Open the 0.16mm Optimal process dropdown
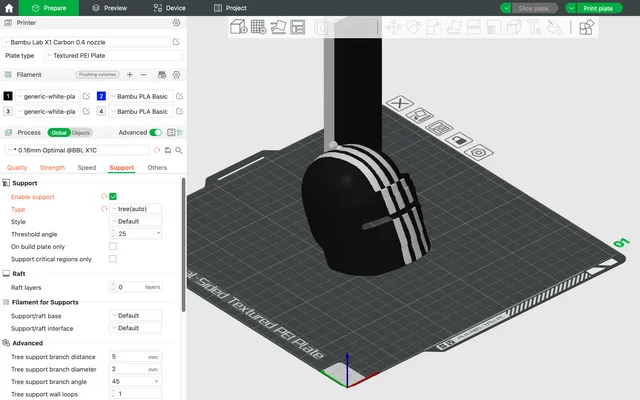Image resolution: width=640 pixels, height=400 pixels. tap(77, 150)
